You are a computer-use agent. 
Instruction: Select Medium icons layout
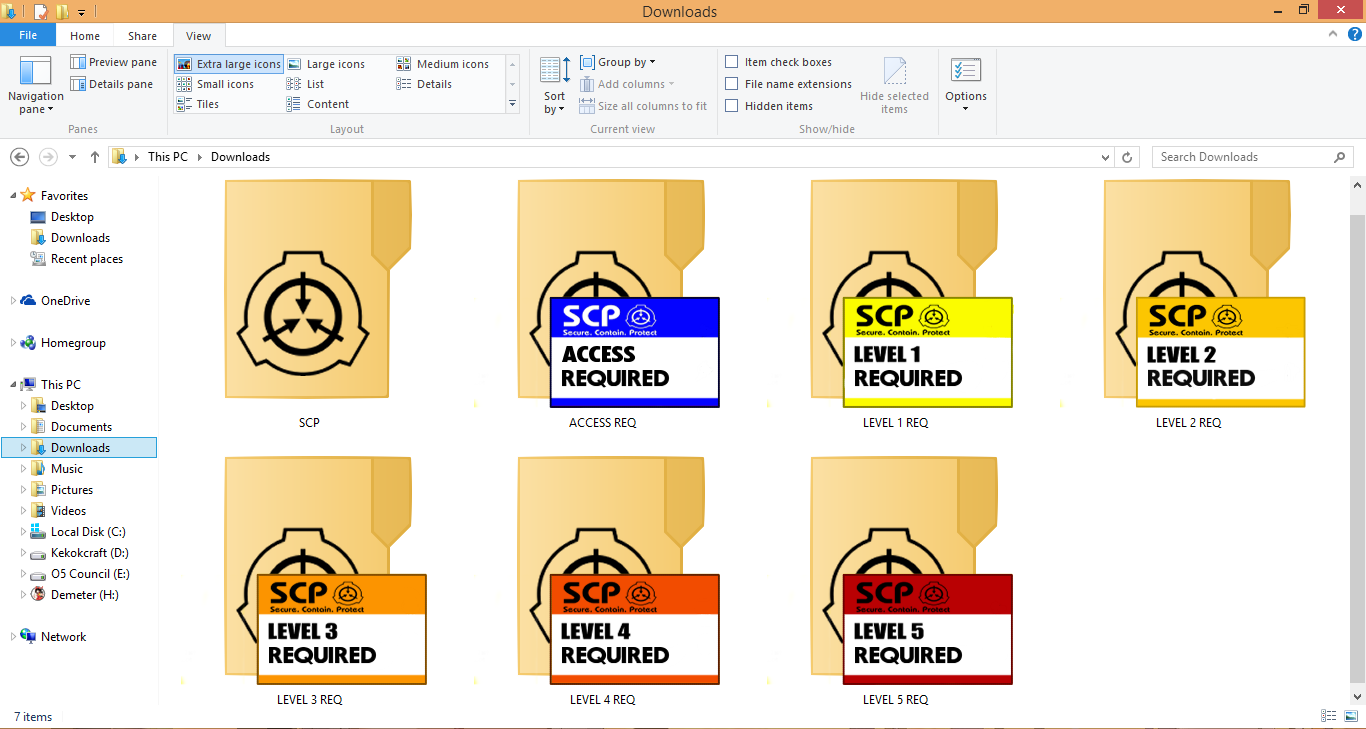pos(443,64)
